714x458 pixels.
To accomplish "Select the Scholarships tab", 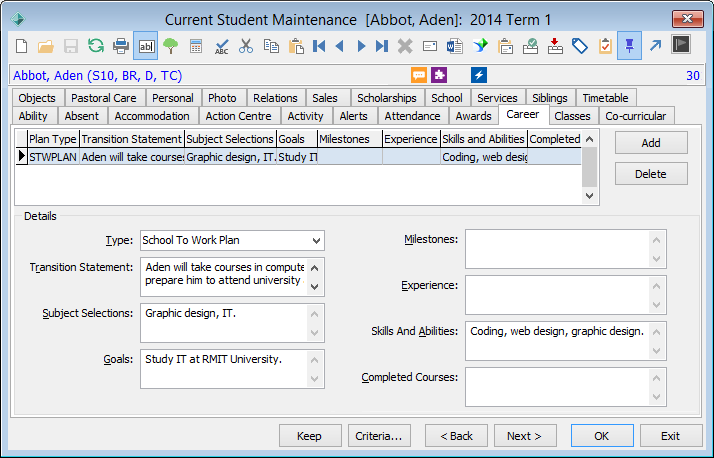I will 387,98.
